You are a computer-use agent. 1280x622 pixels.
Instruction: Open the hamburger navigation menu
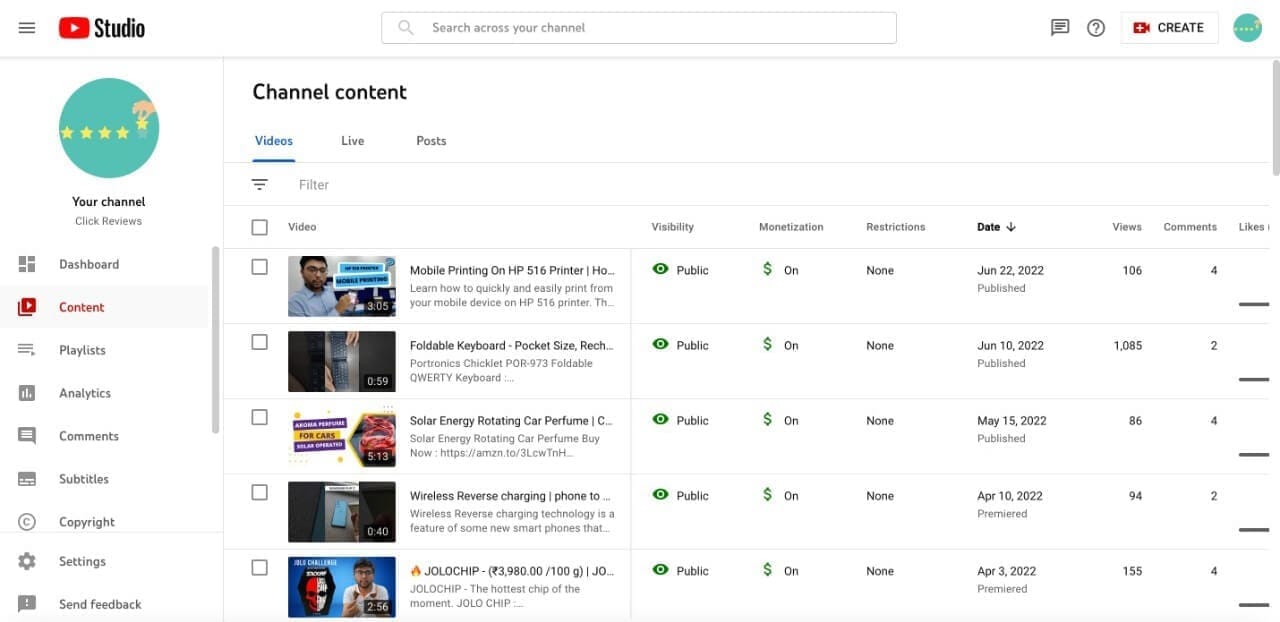[27, 28]
